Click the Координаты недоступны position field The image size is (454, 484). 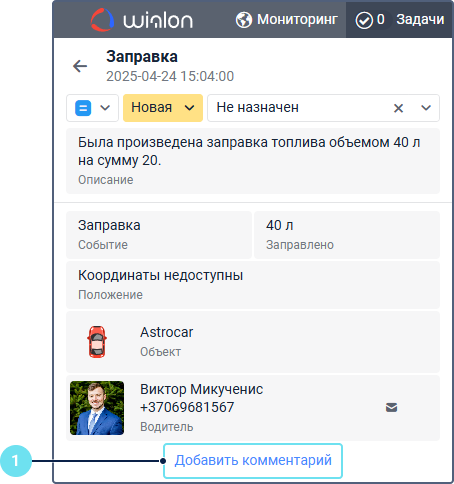[253, 285]
